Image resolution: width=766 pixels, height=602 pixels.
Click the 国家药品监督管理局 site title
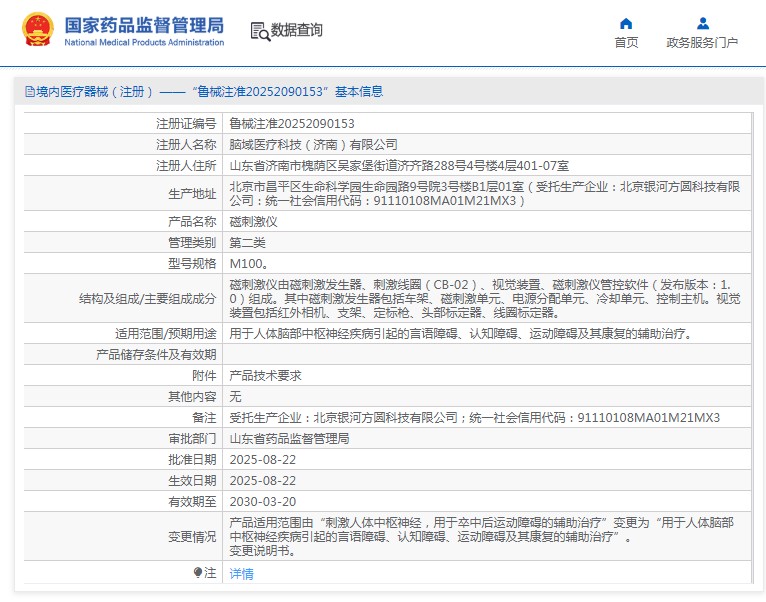coord(144,25)
